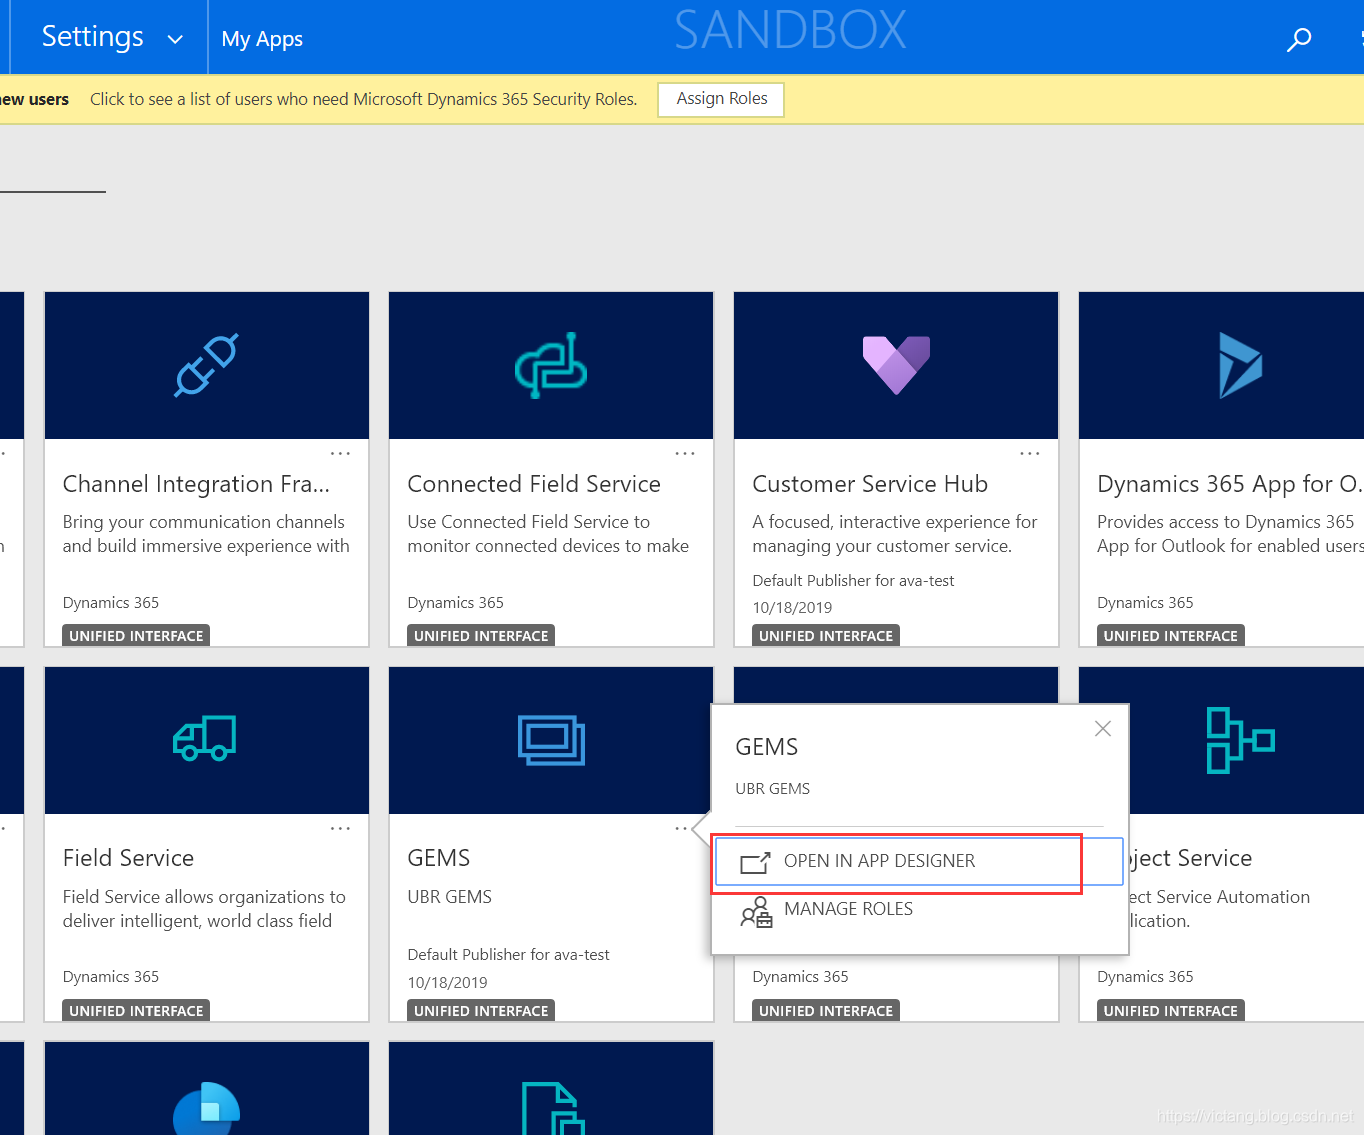The image size is (1364, 1135).
Task: Click the Settings label in header
Action: [93, 37]
